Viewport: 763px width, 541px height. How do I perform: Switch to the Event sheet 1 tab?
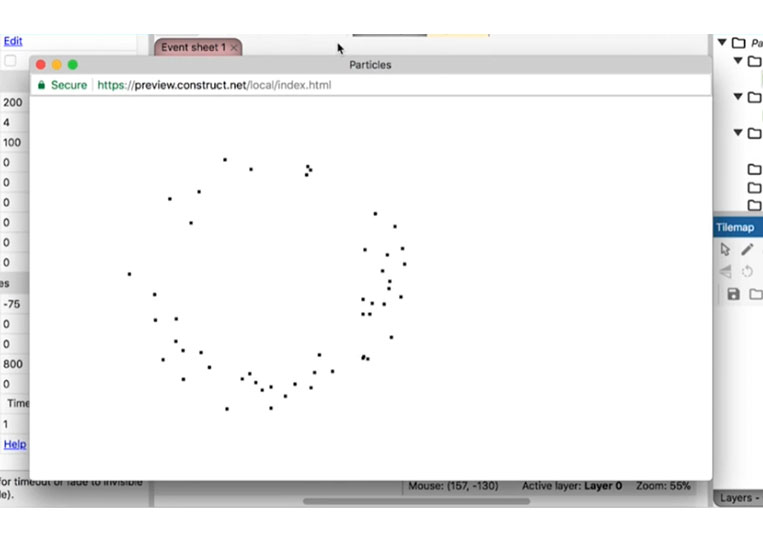click(x=193, y=47)
